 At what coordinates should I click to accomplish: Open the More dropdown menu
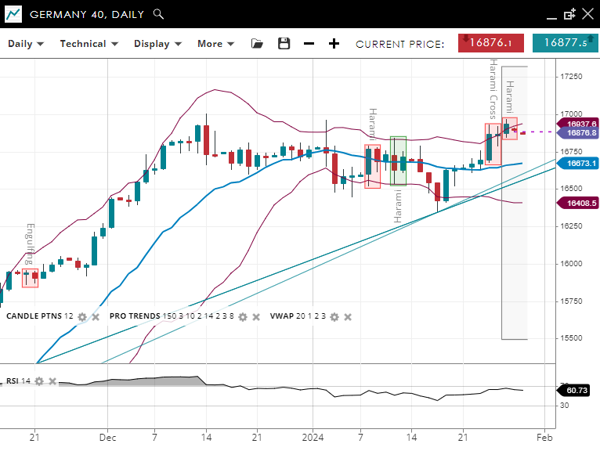point(216,44)
